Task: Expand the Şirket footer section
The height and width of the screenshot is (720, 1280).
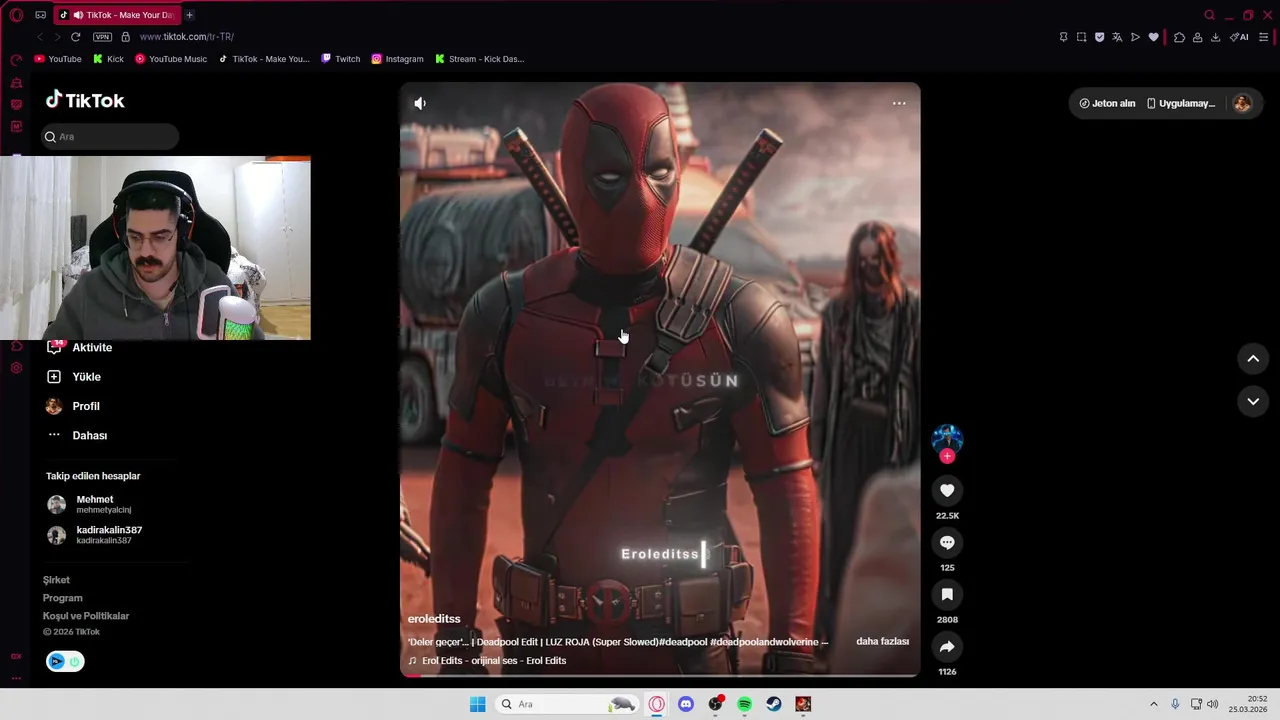Action: [x=56, y=580]
